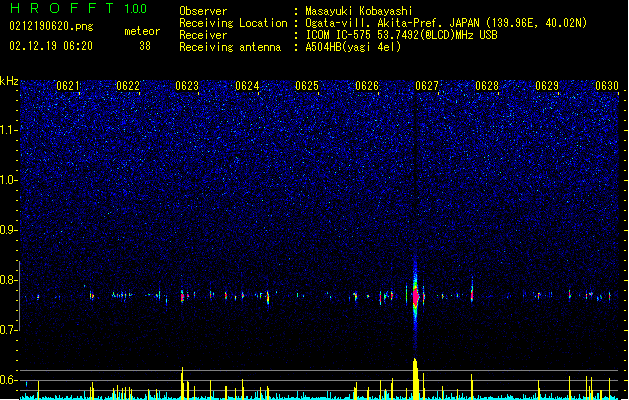Image resolution: width=629 pixels, height=400 pixels.
Task: Select the file name 0212190620.png
Action: (x=51, y=27)
